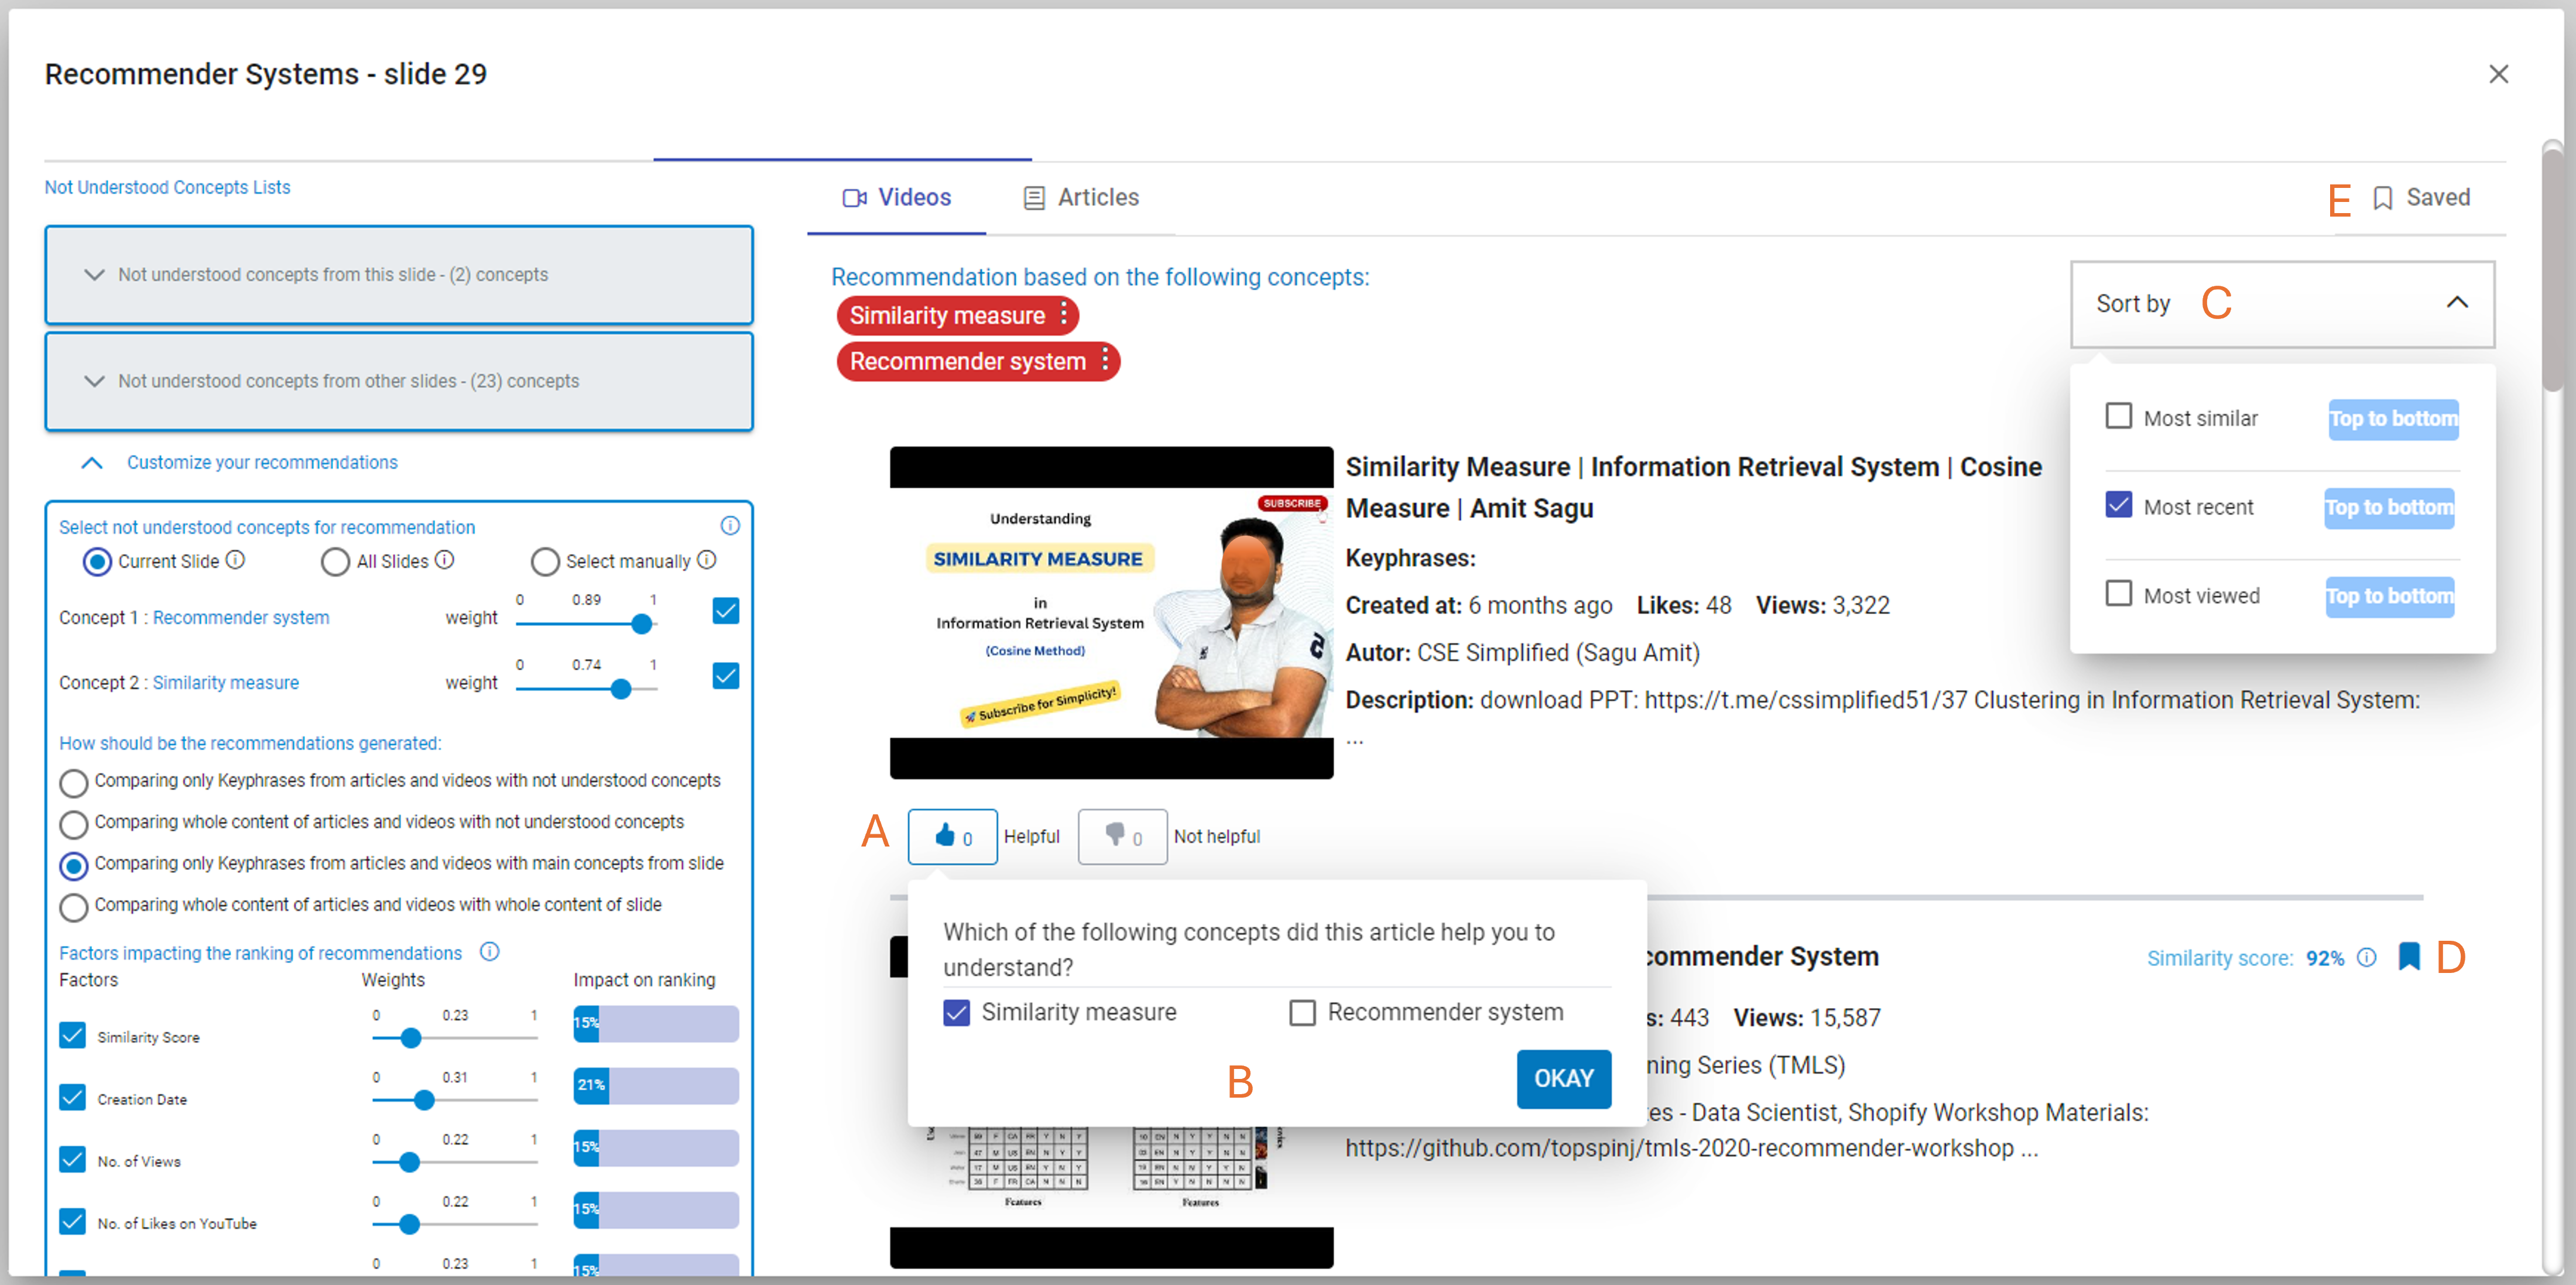Check the Most similar sort option
This screenshot has height=1285, width=2576.
2118,416
